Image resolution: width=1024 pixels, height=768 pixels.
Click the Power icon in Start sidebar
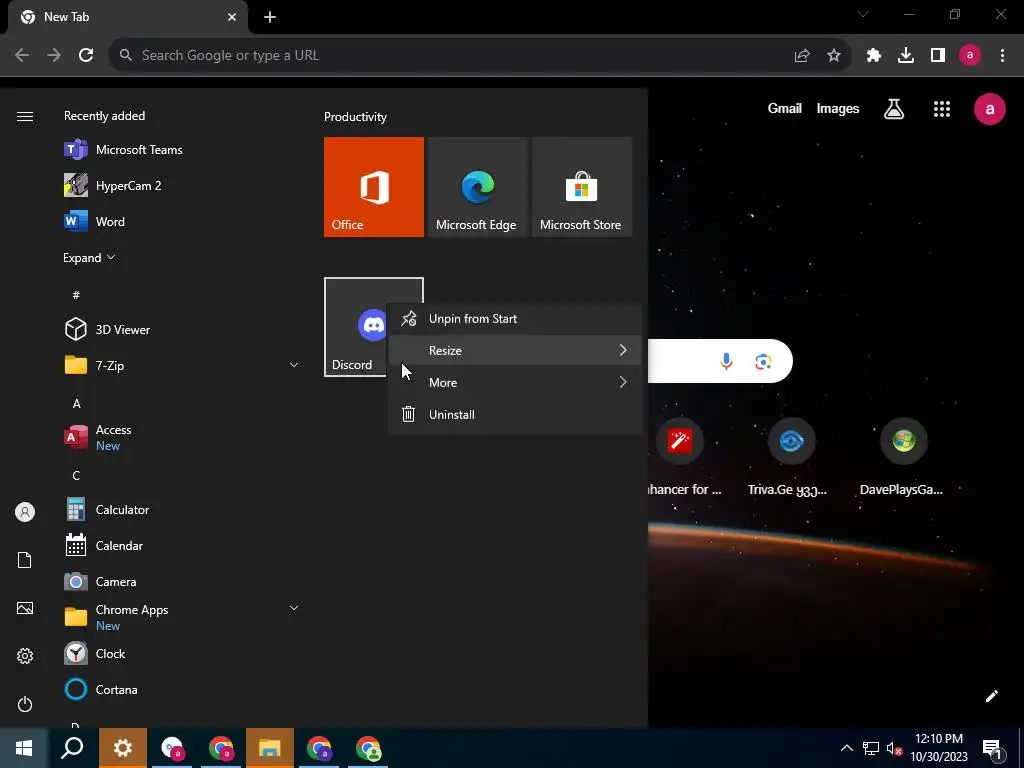point(25,704)
